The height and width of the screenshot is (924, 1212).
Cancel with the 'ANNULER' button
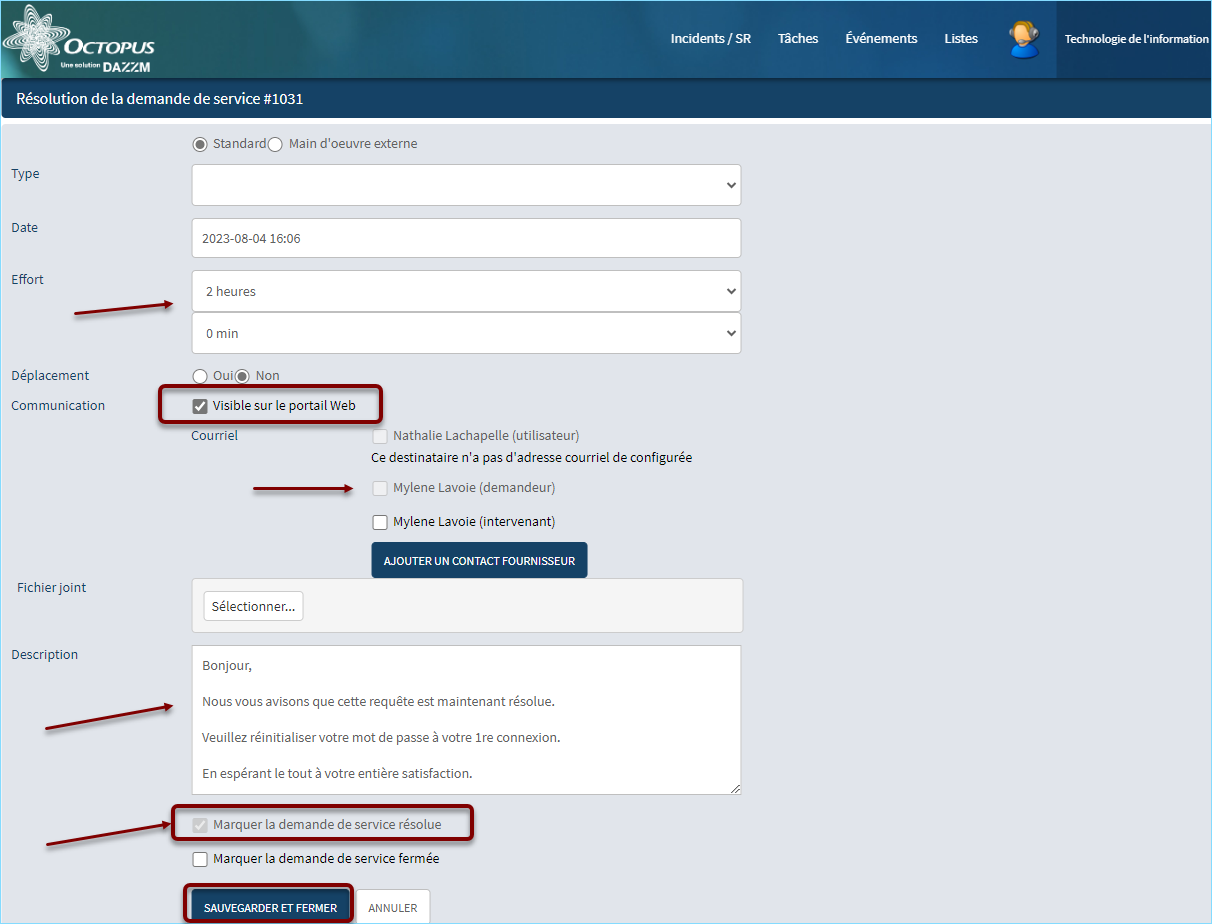(x=392, y=907)
